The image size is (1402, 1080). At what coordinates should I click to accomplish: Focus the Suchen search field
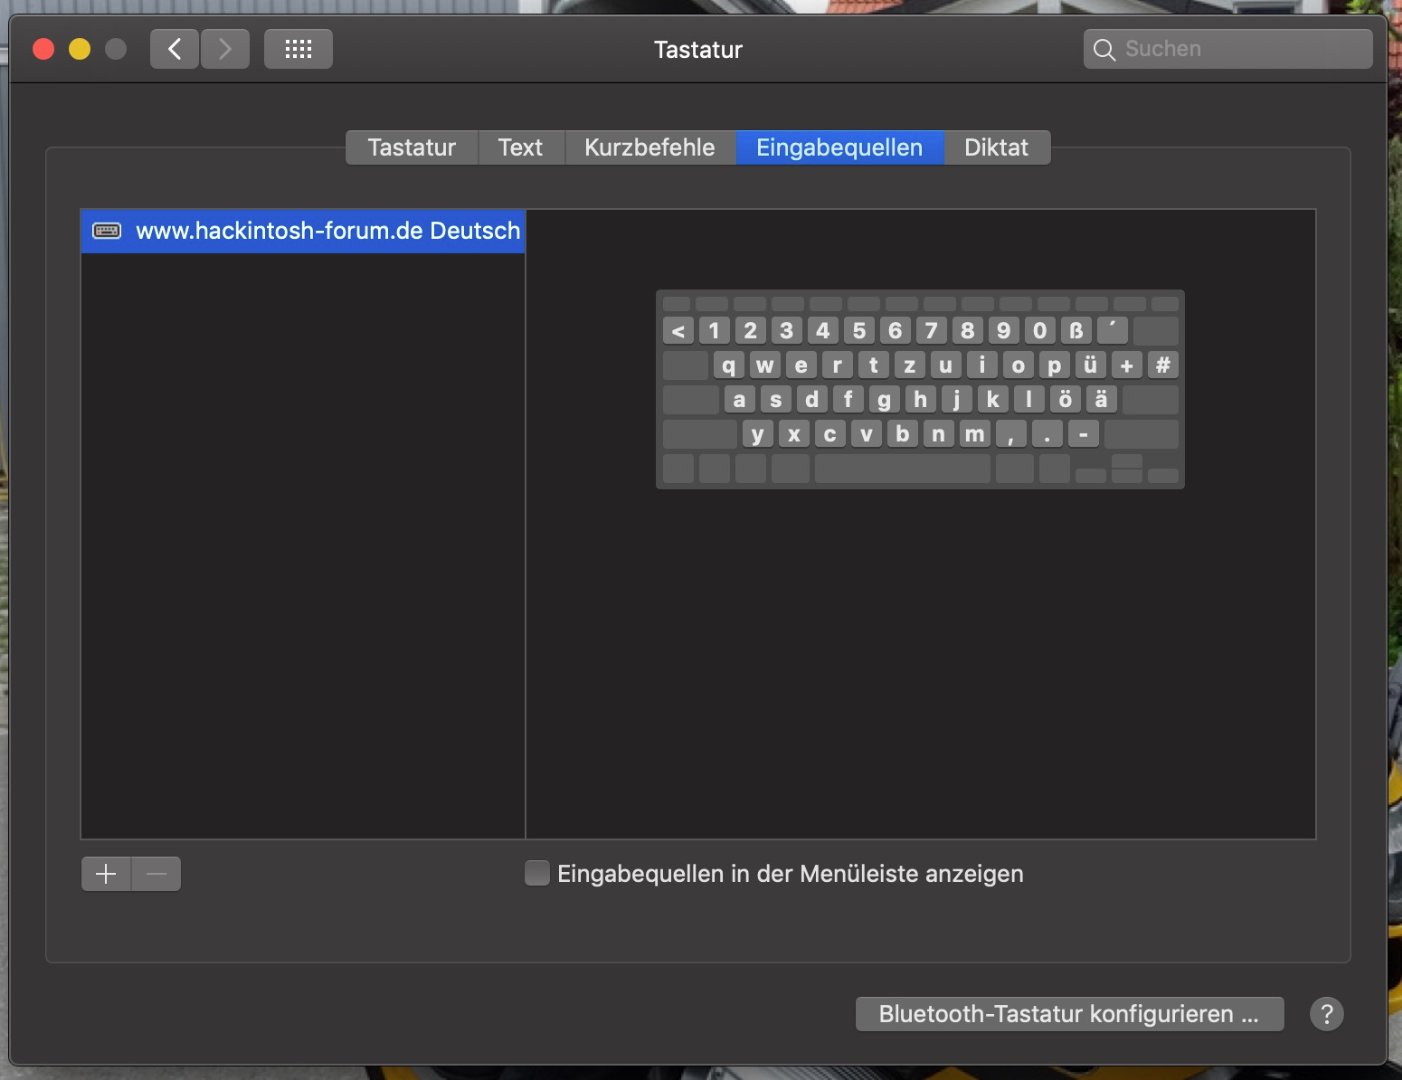[x=1228, y=49]
